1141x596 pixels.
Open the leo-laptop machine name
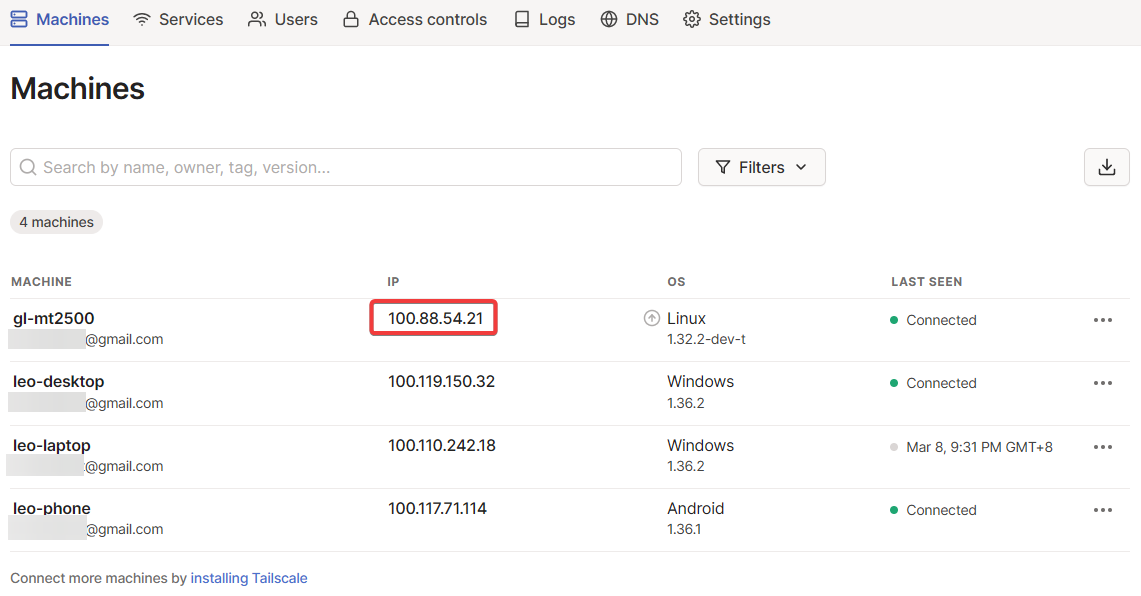52,445
